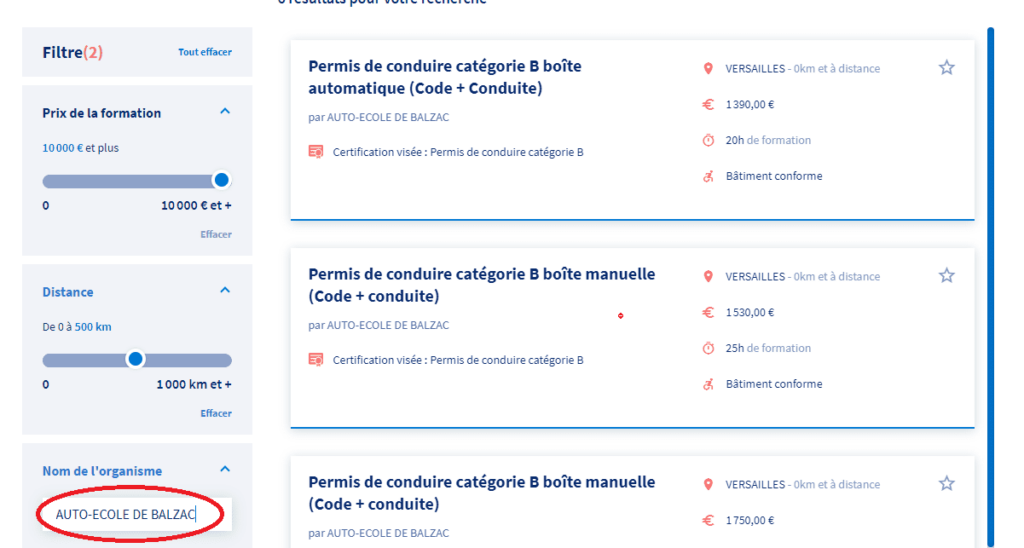Click Certification visée text on the automatic gearbox card
Image resolution: width=1024 pixels, height=548 pixels.
[458, 152]
